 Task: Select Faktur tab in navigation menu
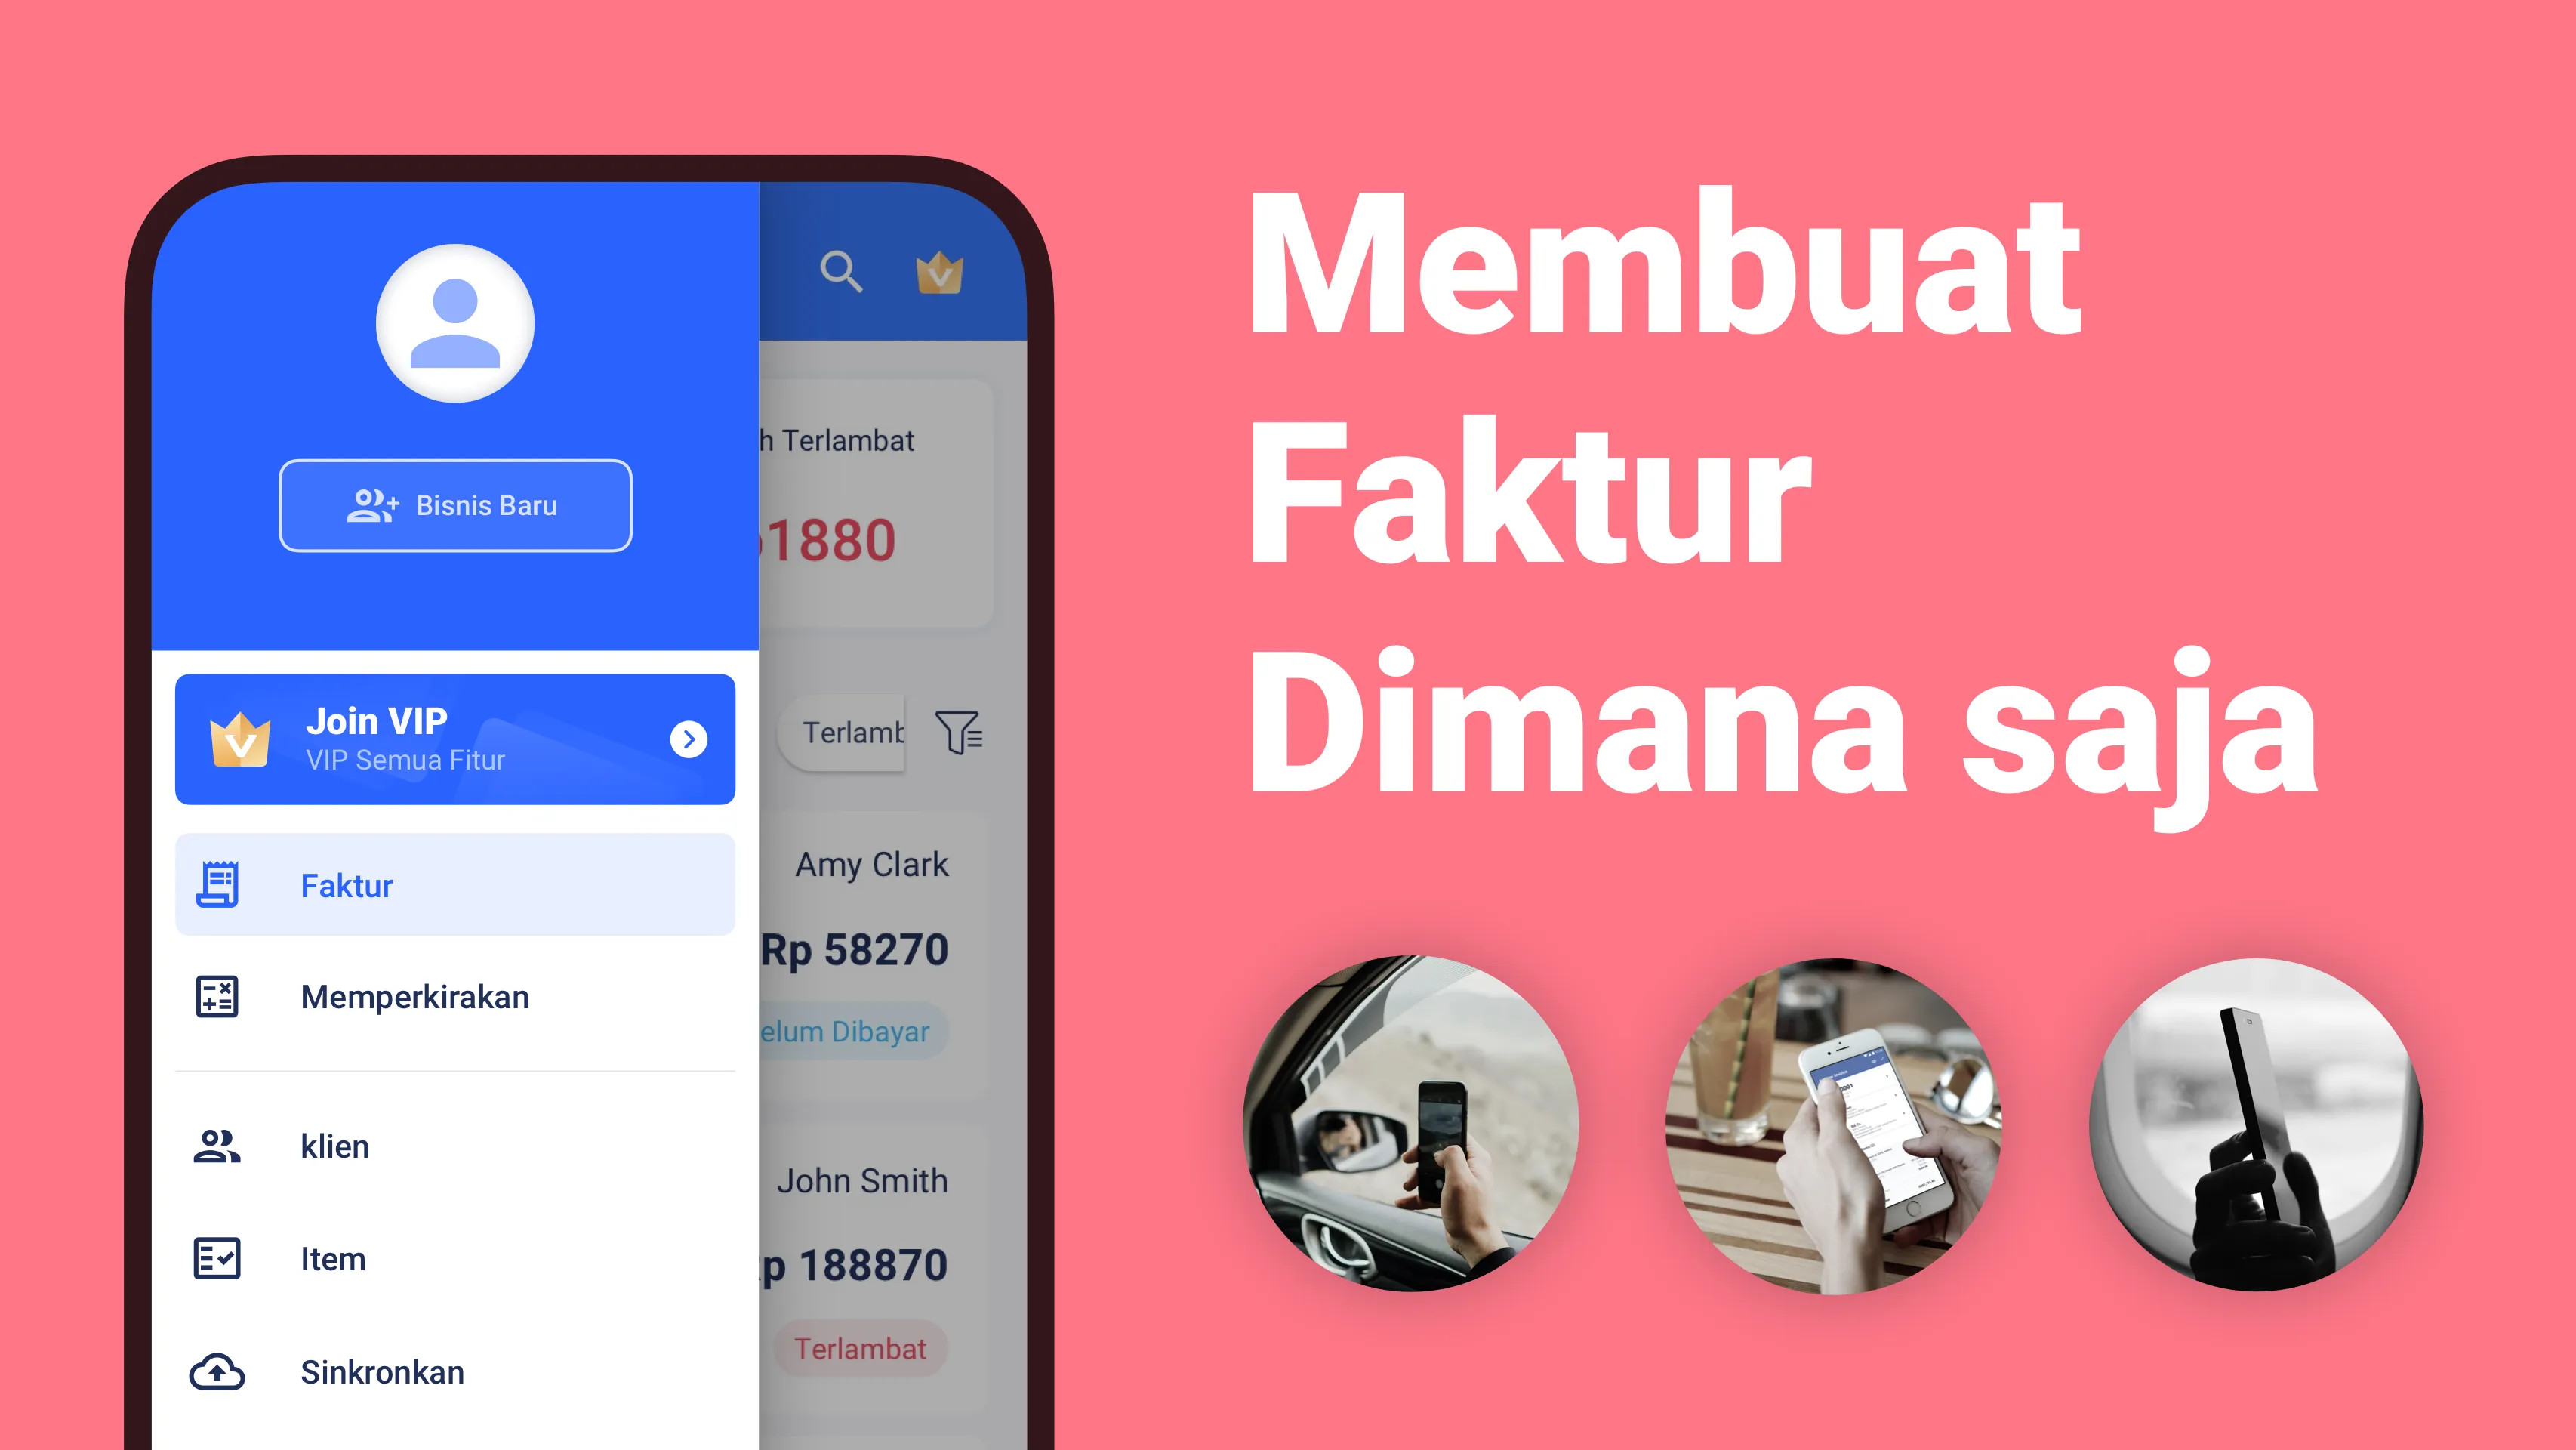pos(451,884)
